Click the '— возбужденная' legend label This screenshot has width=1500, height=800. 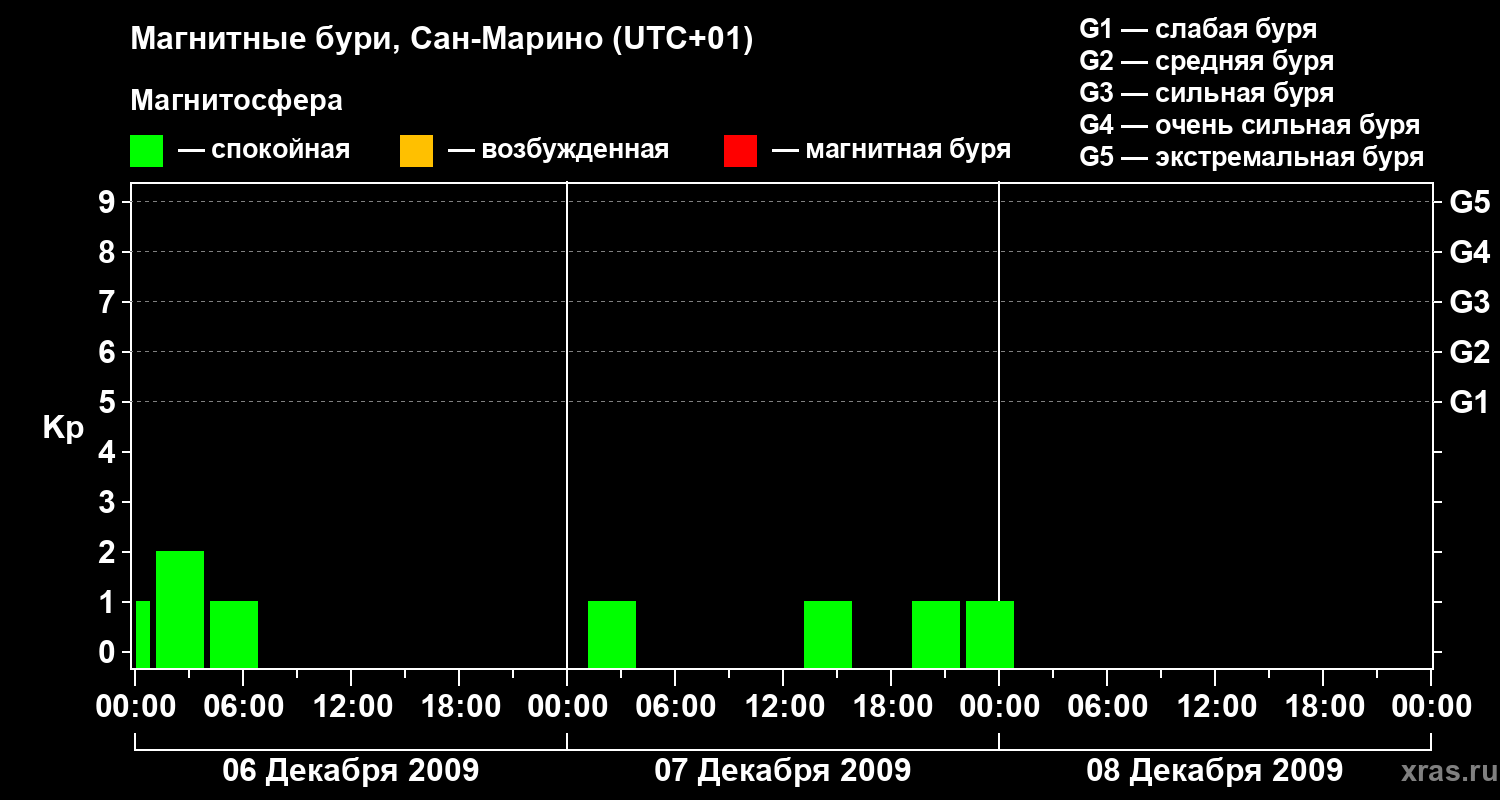click(558, 151)
